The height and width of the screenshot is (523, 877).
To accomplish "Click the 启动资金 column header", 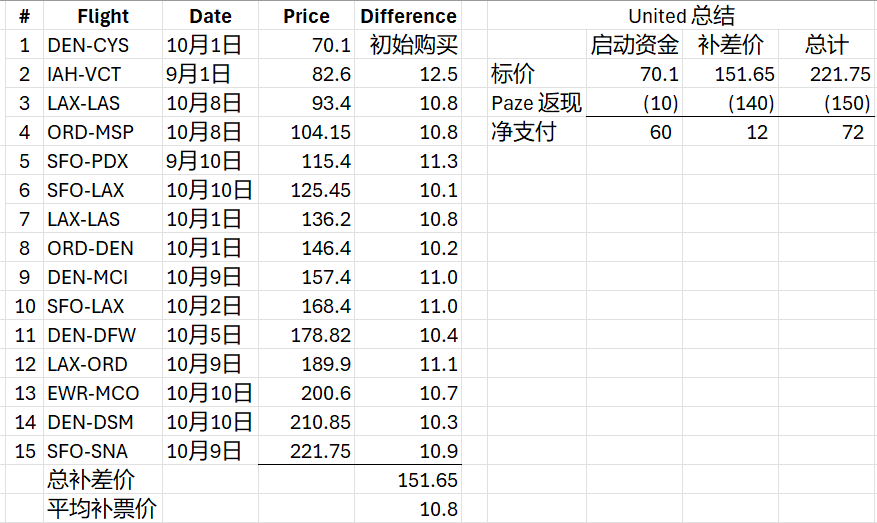I will coord(634,45).
